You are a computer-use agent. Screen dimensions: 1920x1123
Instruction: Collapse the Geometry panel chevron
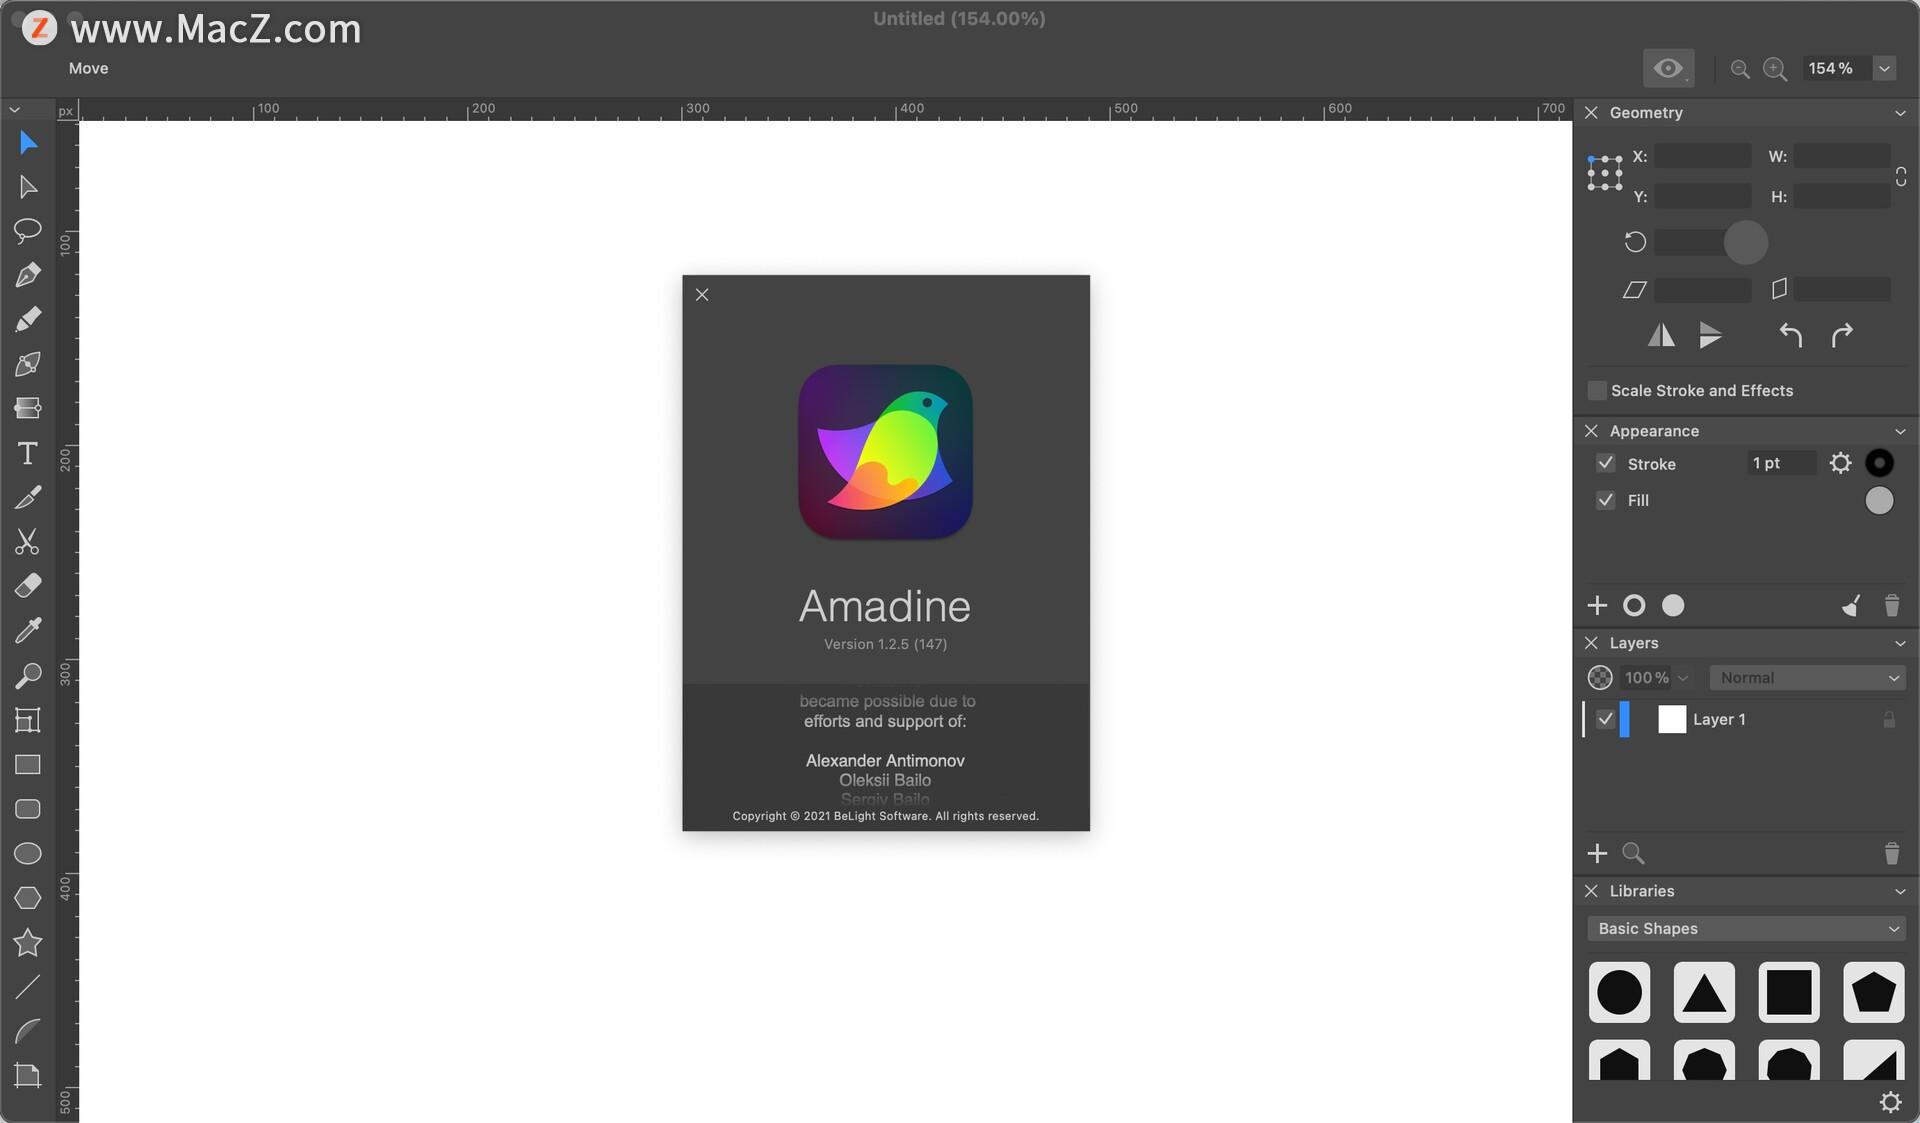coord(1900,113)
